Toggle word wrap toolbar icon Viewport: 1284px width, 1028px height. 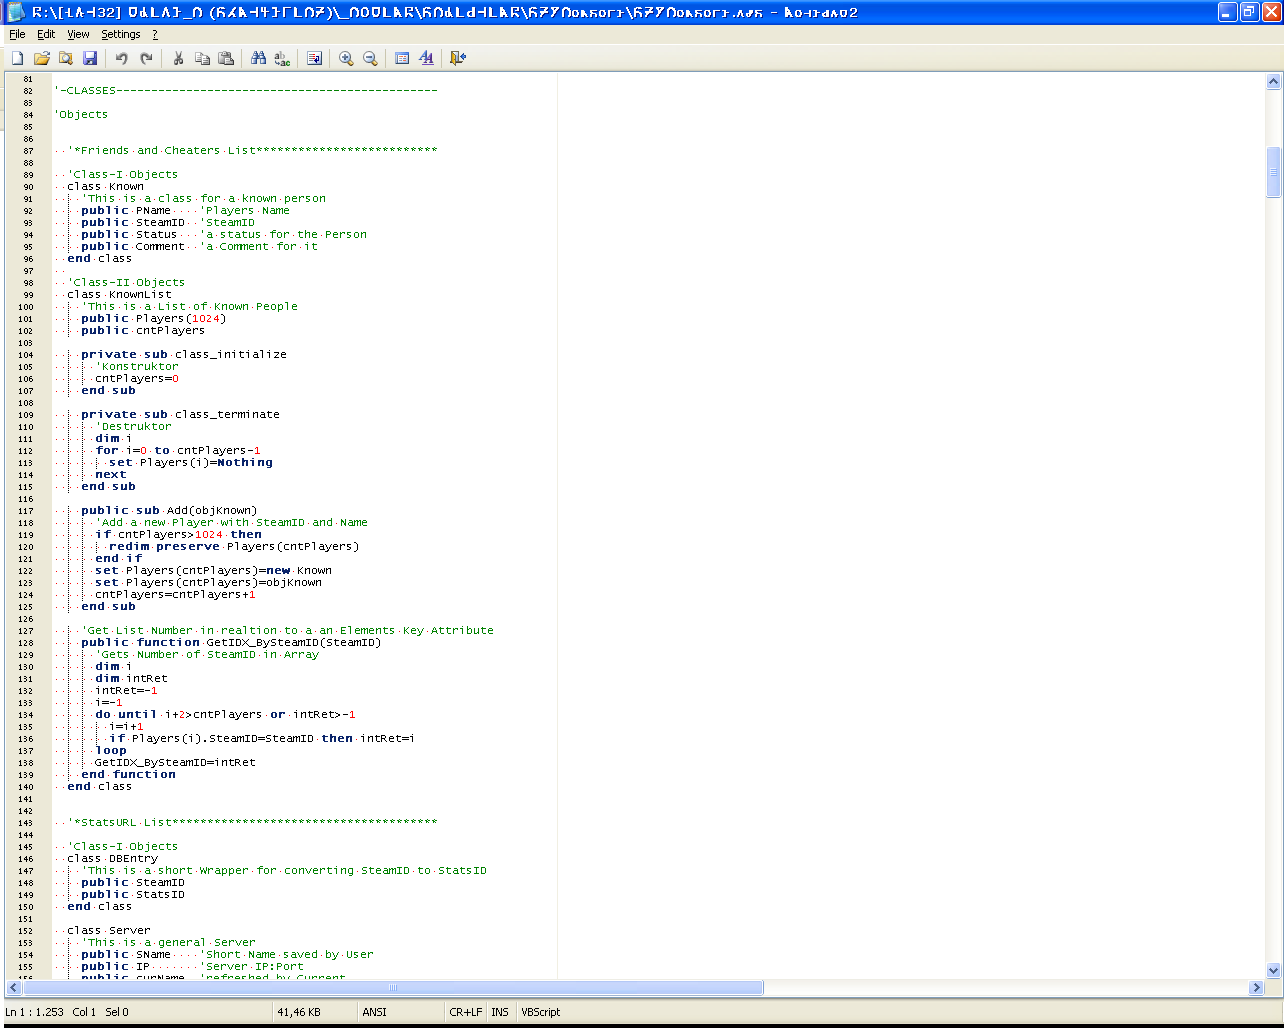click(314, 58)
